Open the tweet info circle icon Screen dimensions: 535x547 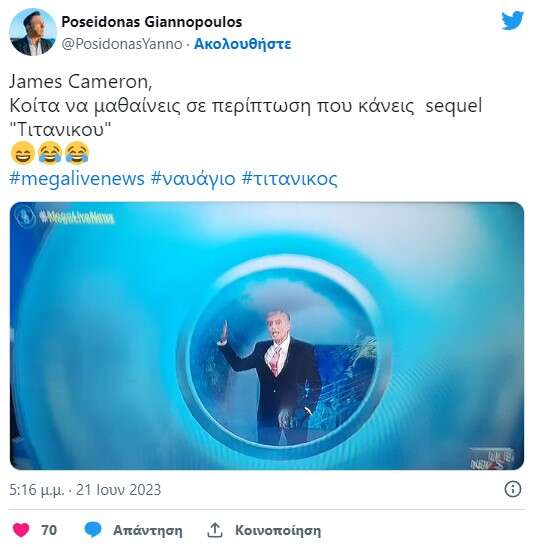click(513, 489)
